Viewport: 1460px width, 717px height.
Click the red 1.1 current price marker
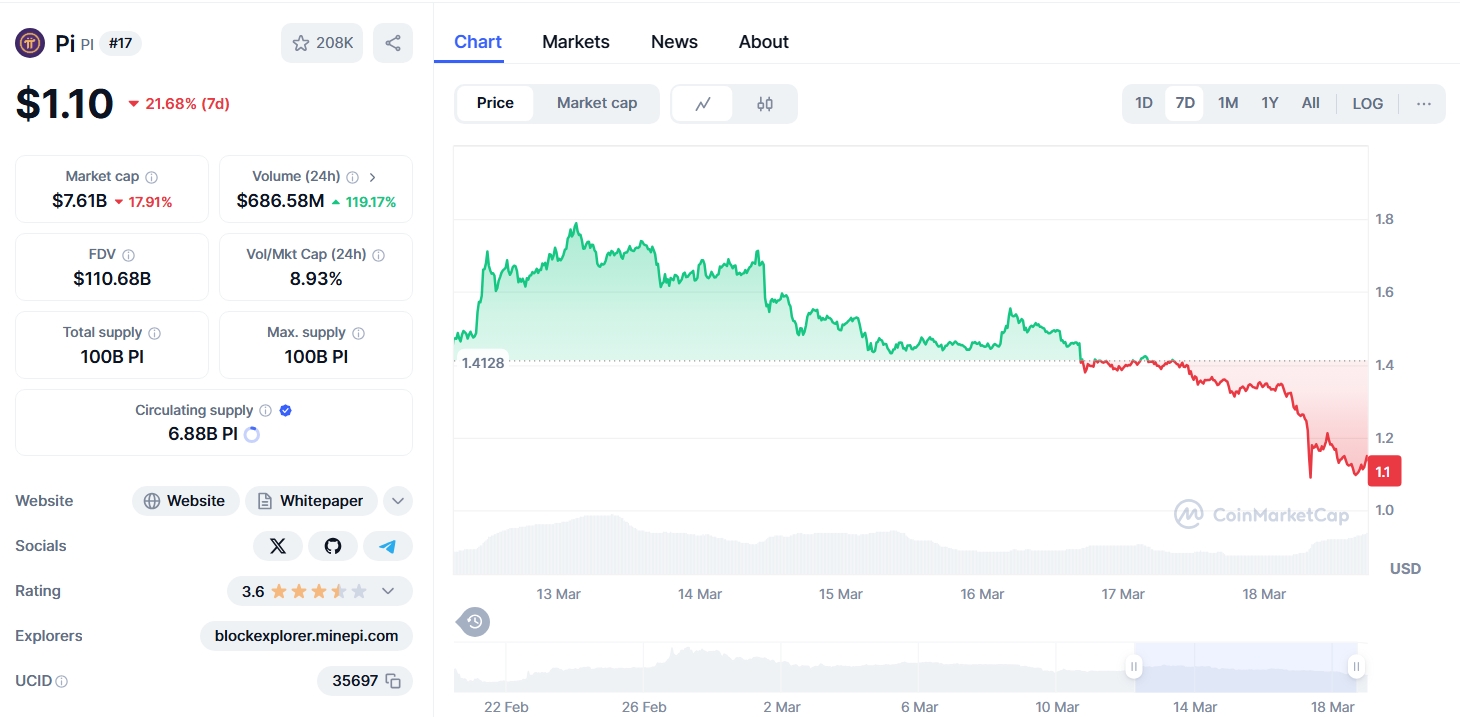point(1383,471)
